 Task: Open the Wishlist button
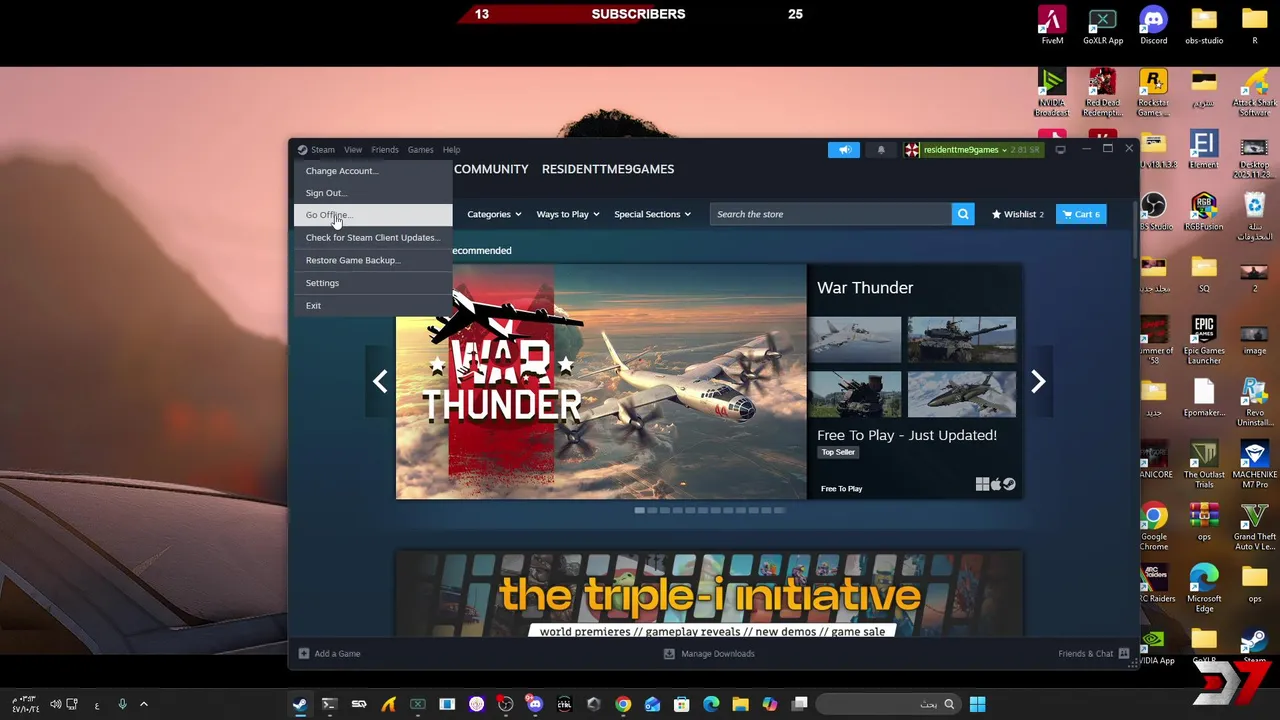coord(1017,214)
